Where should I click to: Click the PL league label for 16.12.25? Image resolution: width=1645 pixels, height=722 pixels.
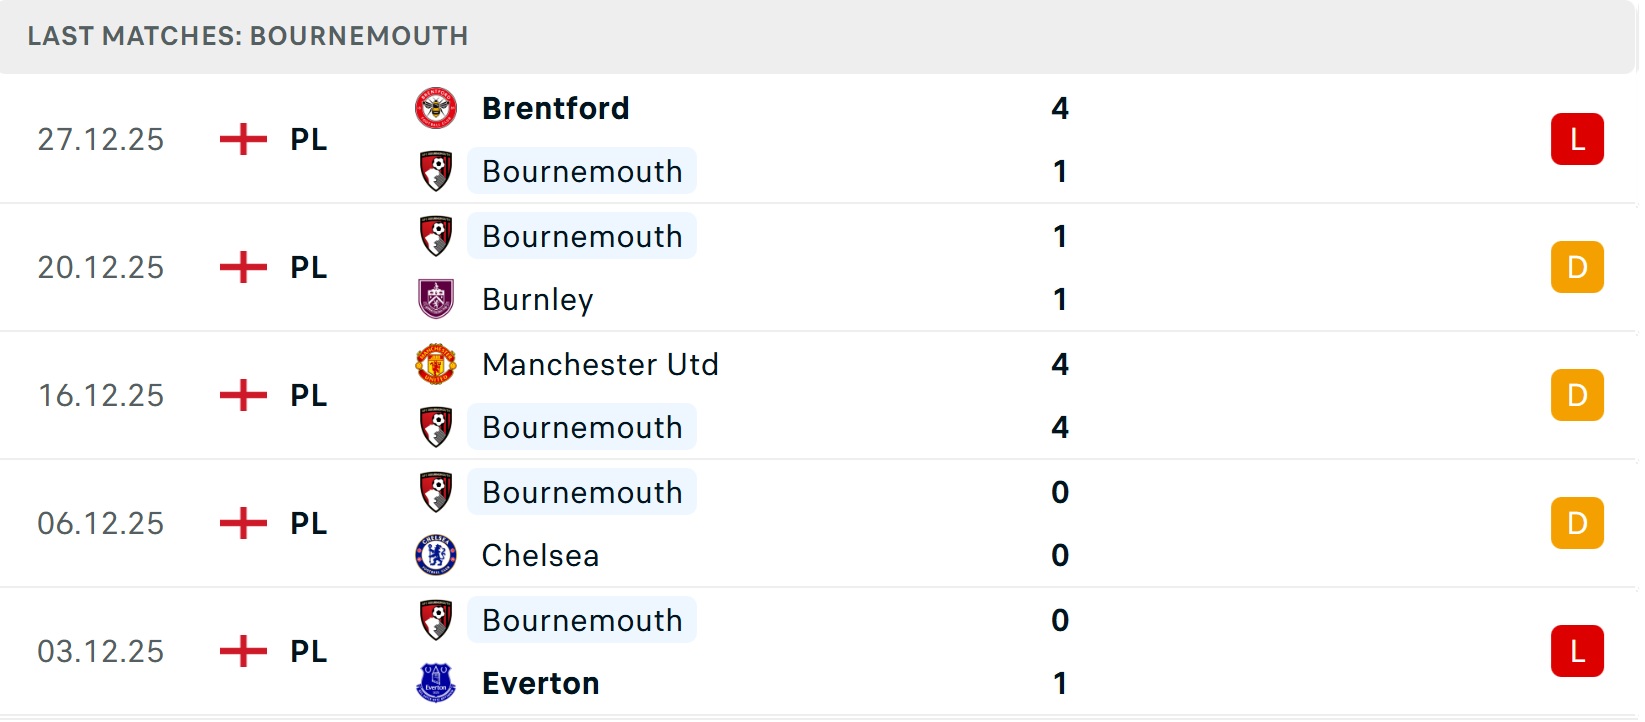point(308,395)
